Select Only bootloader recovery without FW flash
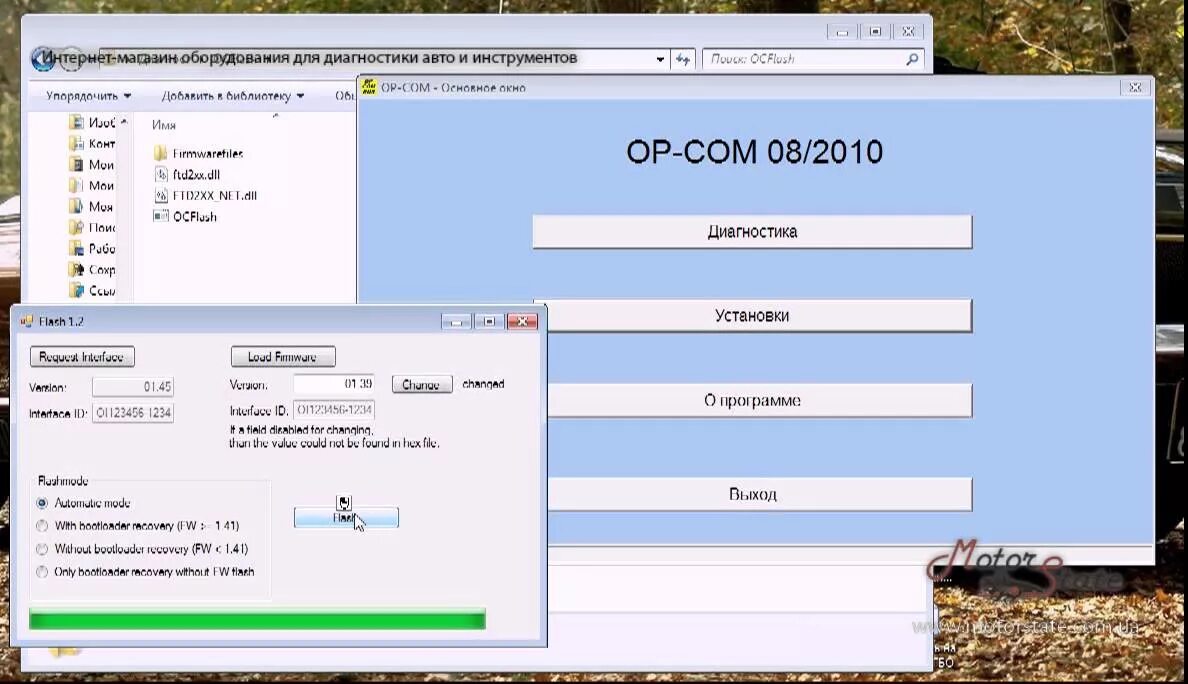The width and height of the screenshot is (1188, 684). (x=42, y=572)
